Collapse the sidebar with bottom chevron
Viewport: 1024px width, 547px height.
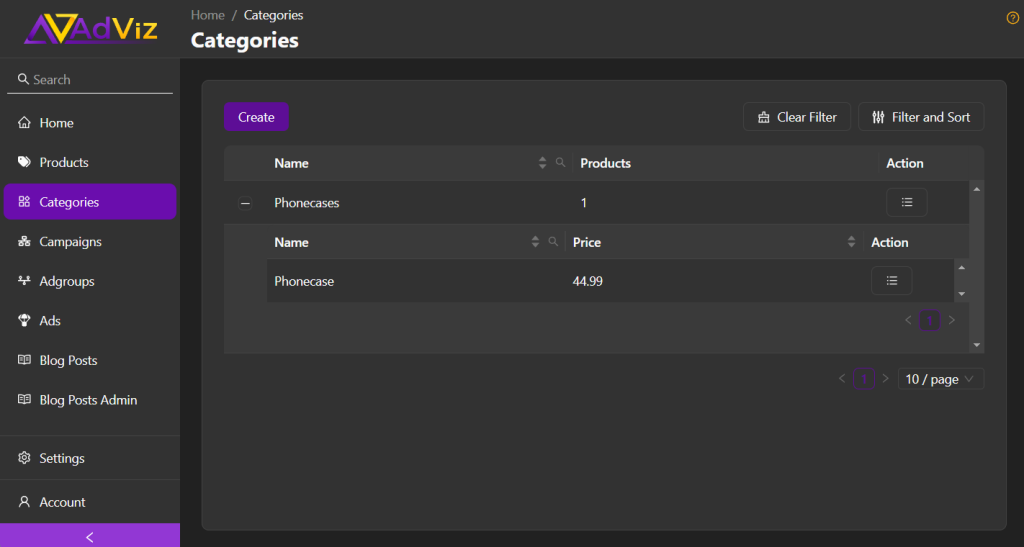90,536
